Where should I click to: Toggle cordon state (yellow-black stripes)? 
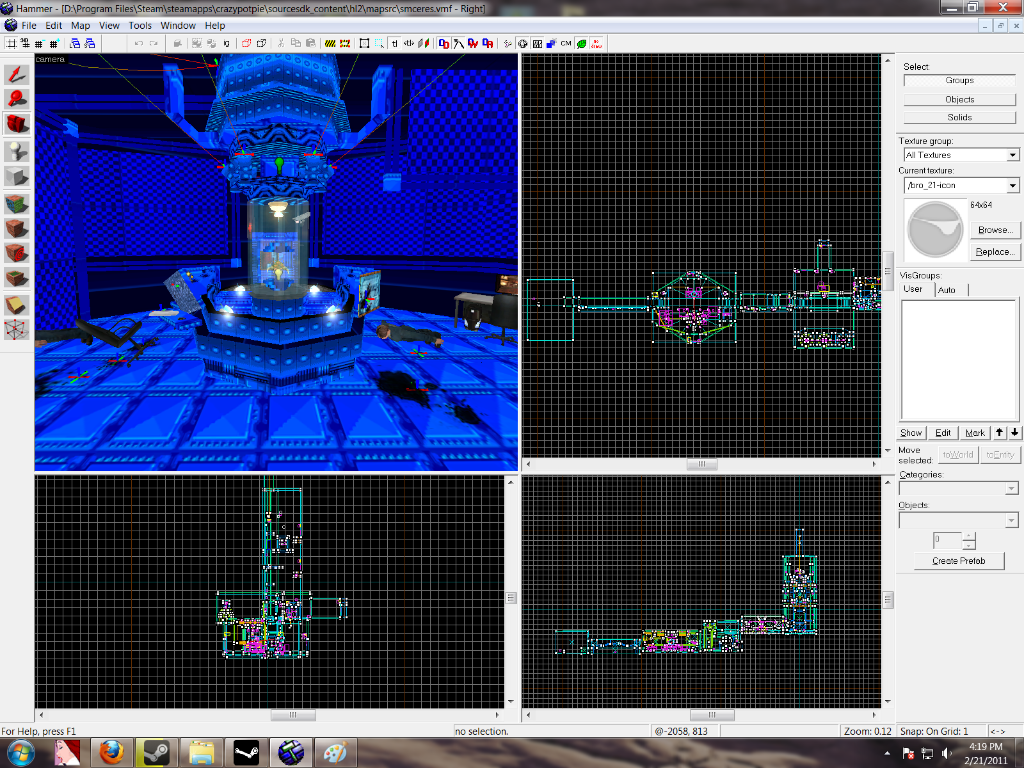click(330, 44)
